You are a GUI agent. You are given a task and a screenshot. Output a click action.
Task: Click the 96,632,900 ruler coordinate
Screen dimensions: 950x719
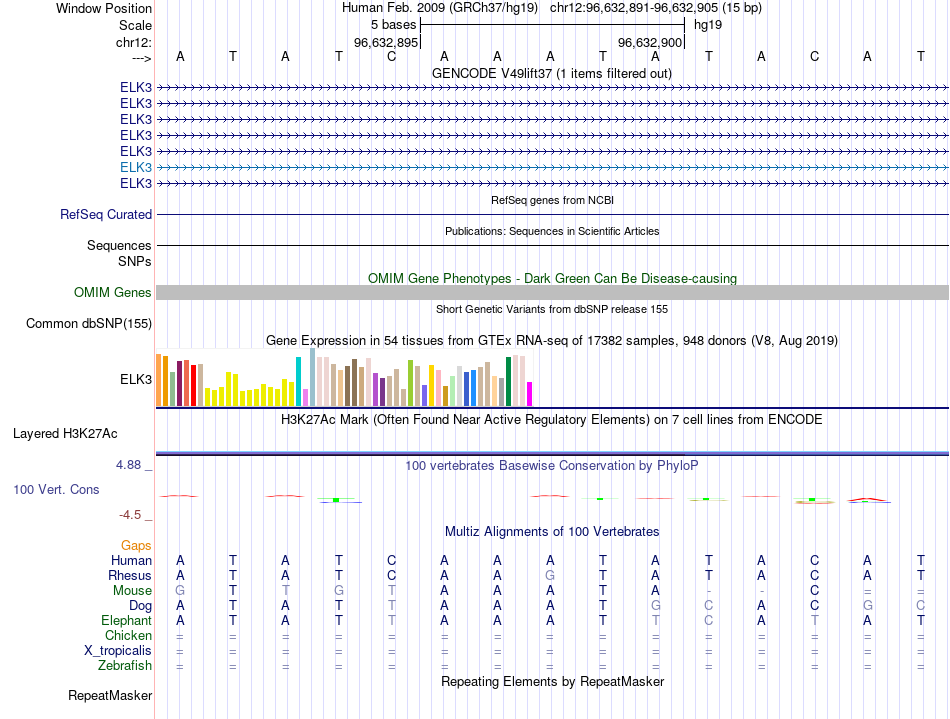[650, 42]
